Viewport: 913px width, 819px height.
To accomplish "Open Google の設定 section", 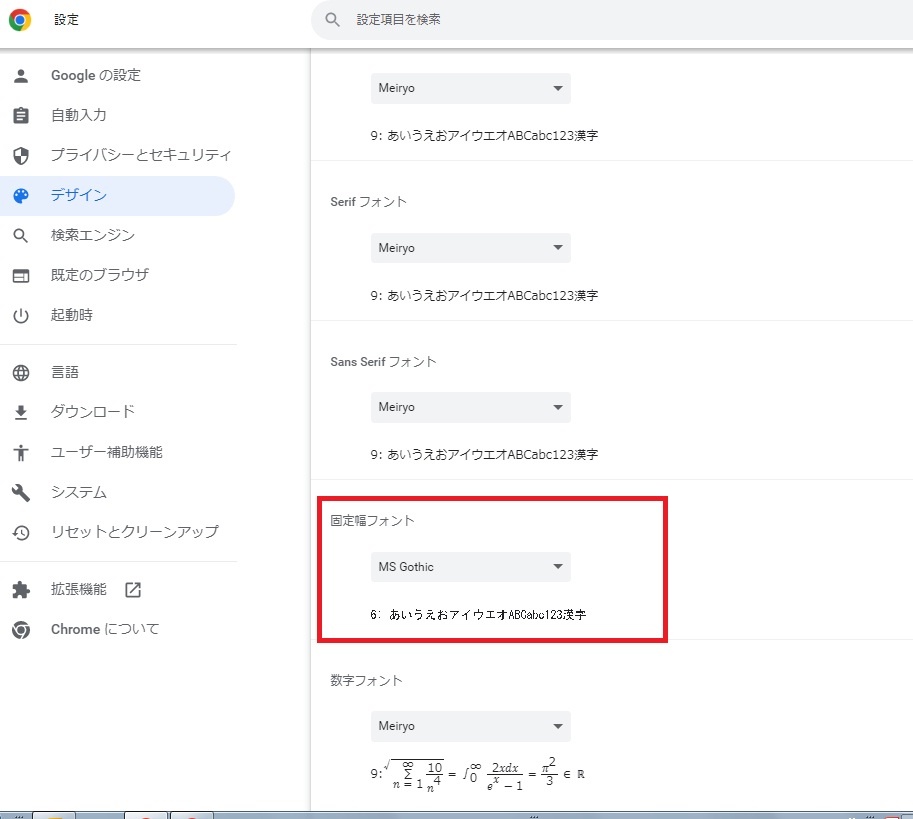I will tap(95, 76).
